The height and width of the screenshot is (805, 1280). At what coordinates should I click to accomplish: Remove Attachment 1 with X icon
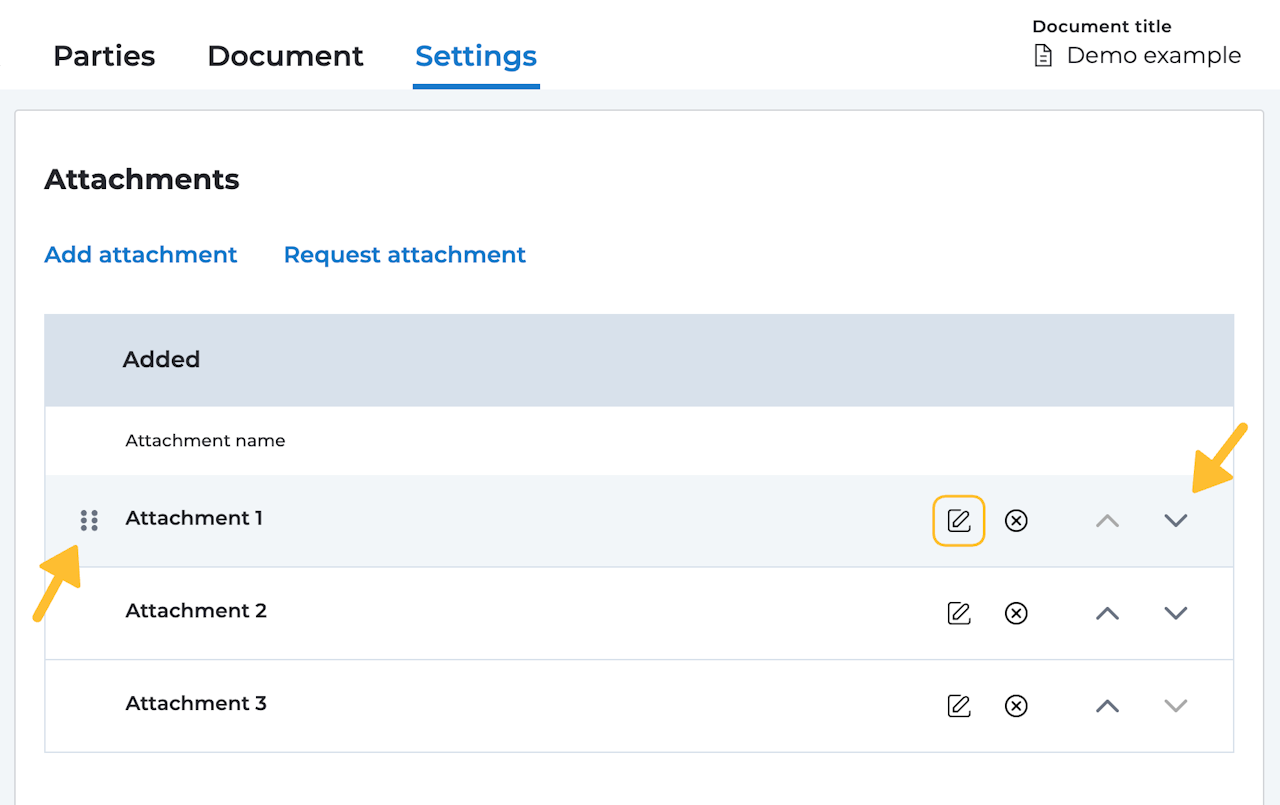1016,520
